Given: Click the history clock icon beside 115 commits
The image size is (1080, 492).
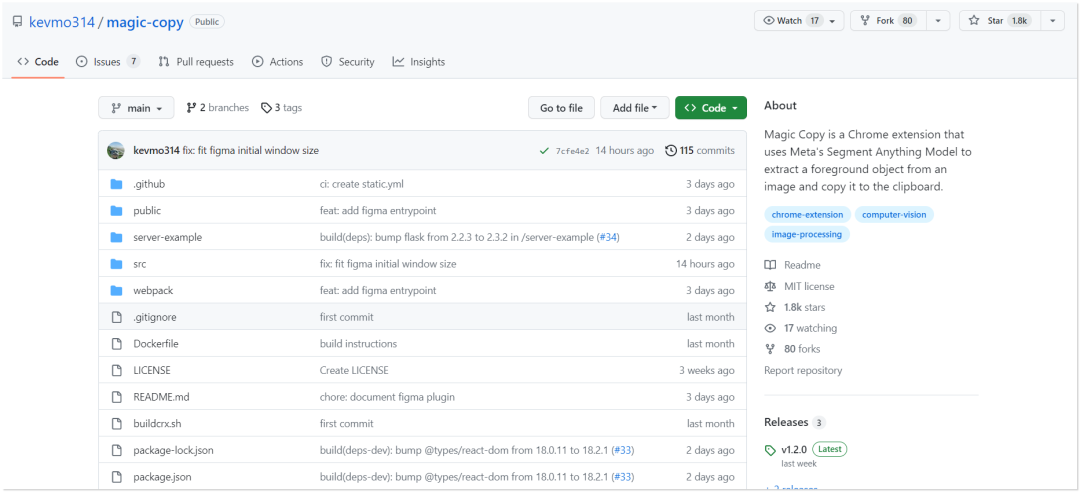Looking at the screenshot, I should [x=670, y=151].
